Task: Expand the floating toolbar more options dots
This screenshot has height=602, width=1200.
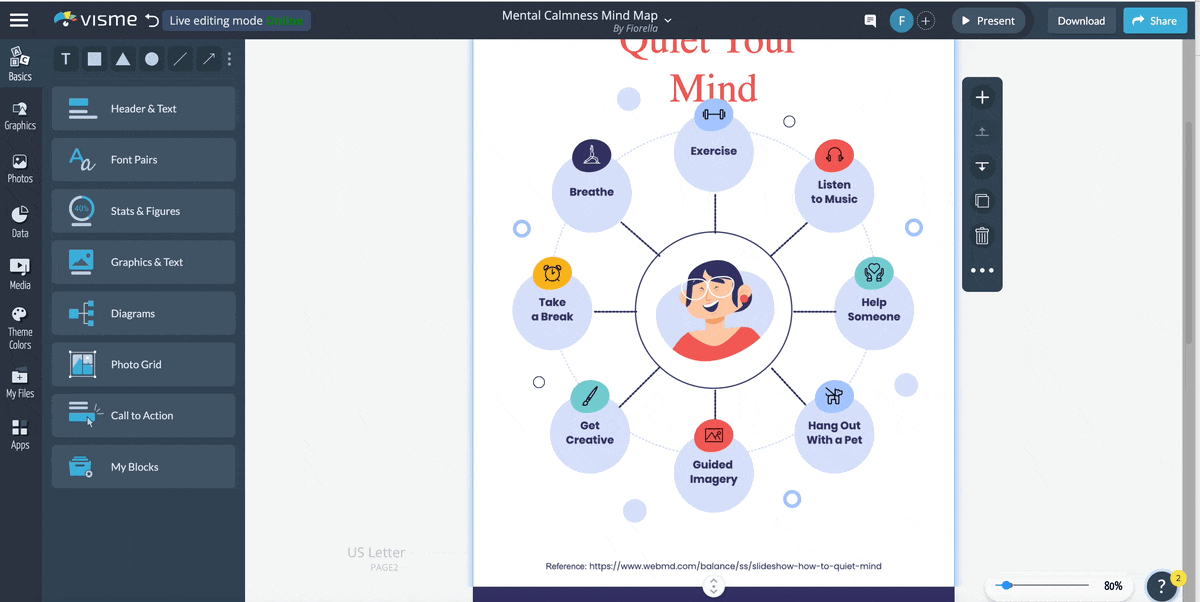Action: tap(981, 270)
